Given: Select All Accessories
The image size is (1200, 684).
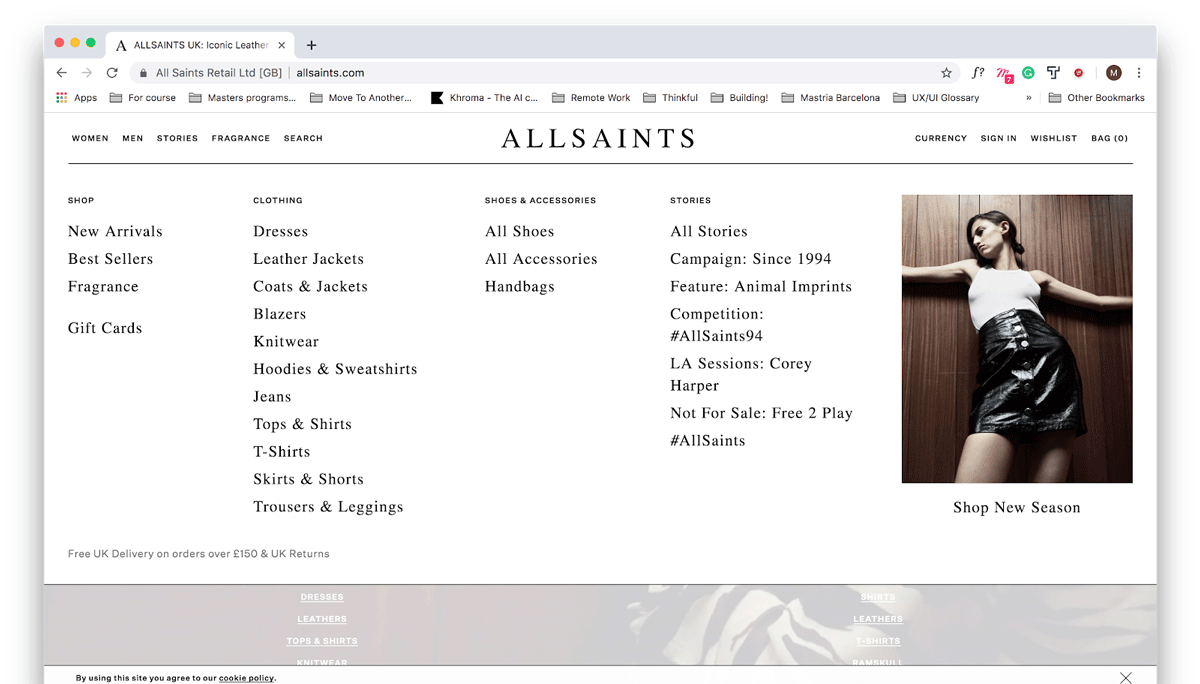Looking at the screenshot, I should (x=541, y=259).
